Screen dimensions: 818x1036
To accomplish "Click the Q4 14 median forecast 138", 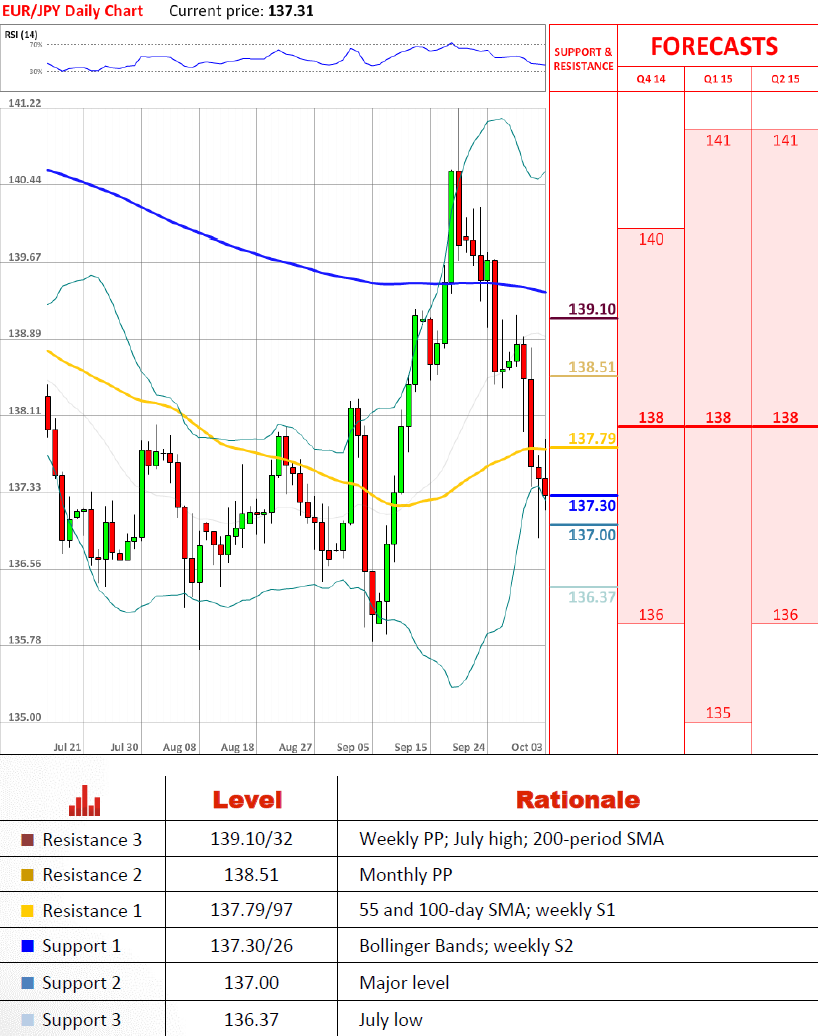I will point(651,418).
